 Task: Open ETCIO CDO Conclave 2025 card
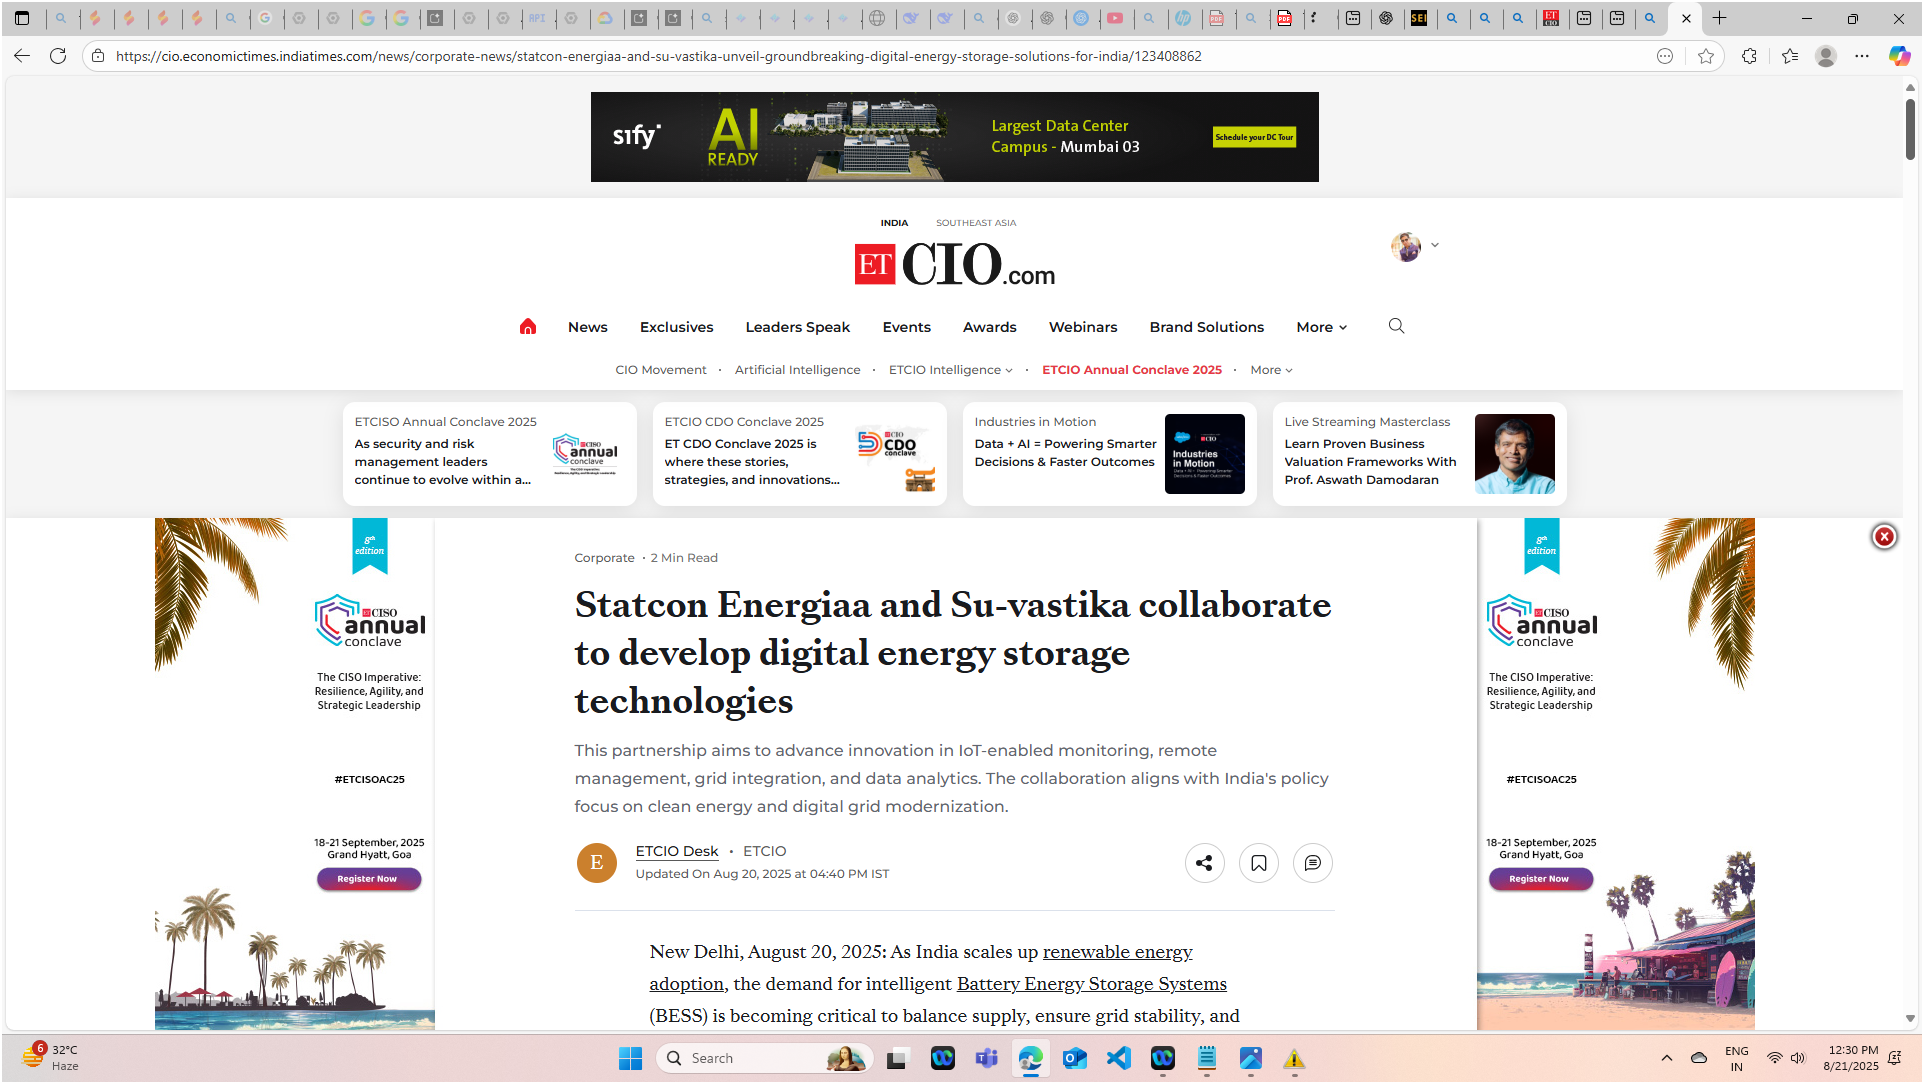pos(800,454)
